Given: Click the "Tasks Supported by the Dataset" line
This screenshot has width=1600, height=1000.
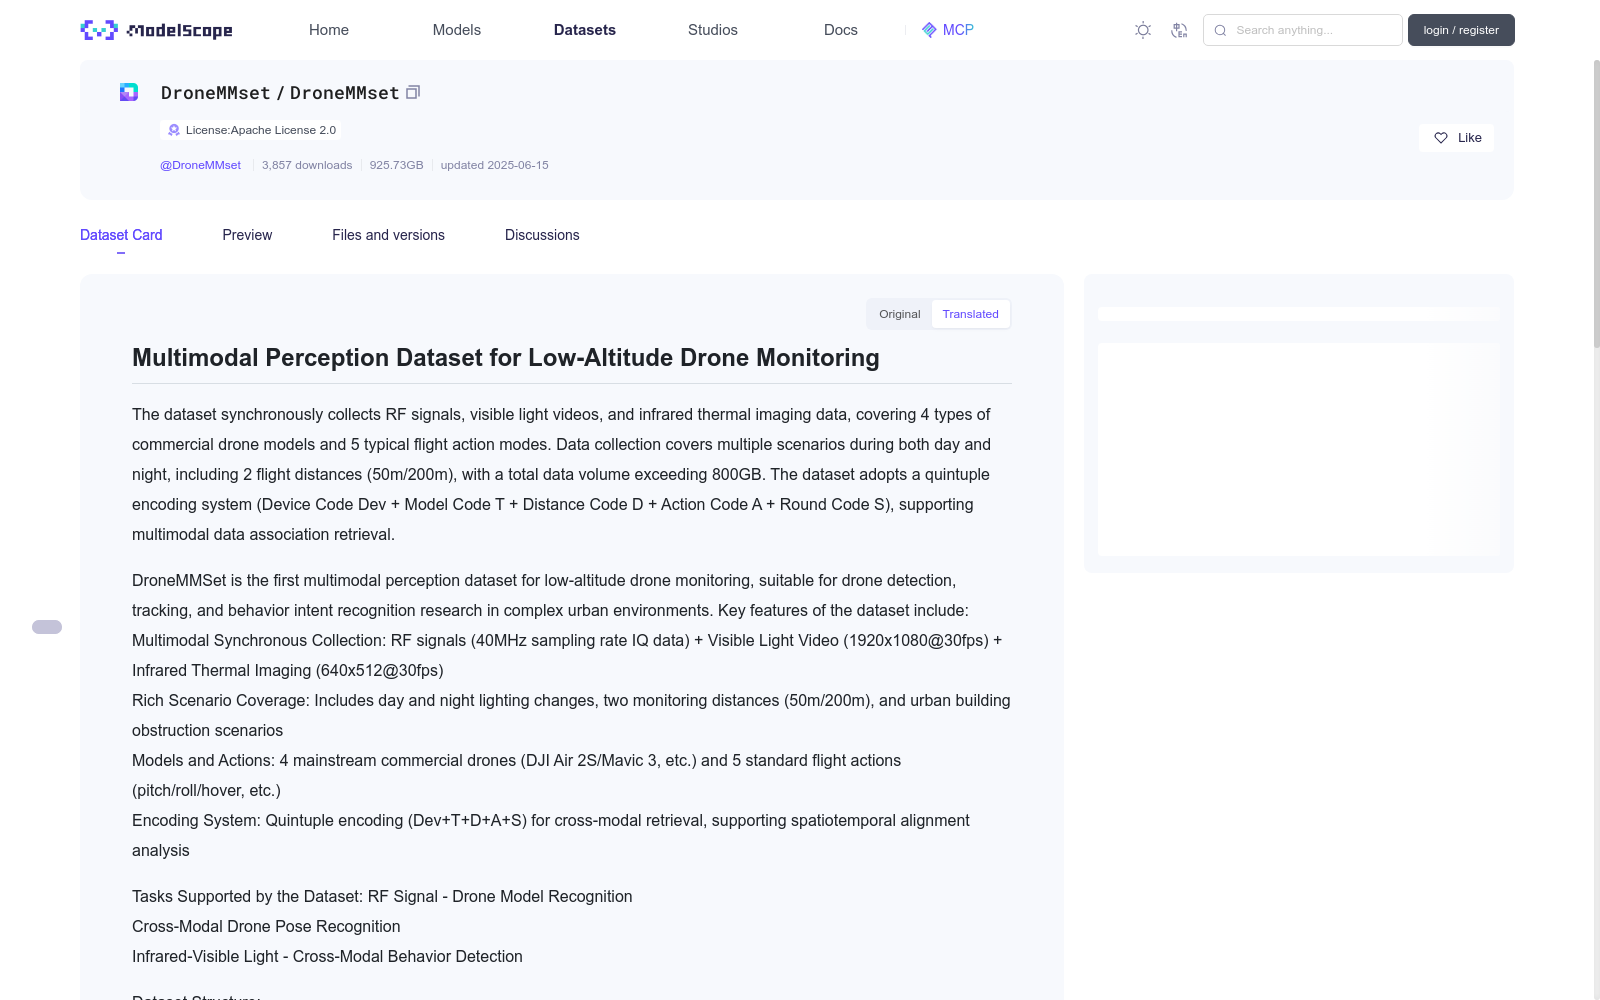Looking at the screenshot, I should pos(382,896).
